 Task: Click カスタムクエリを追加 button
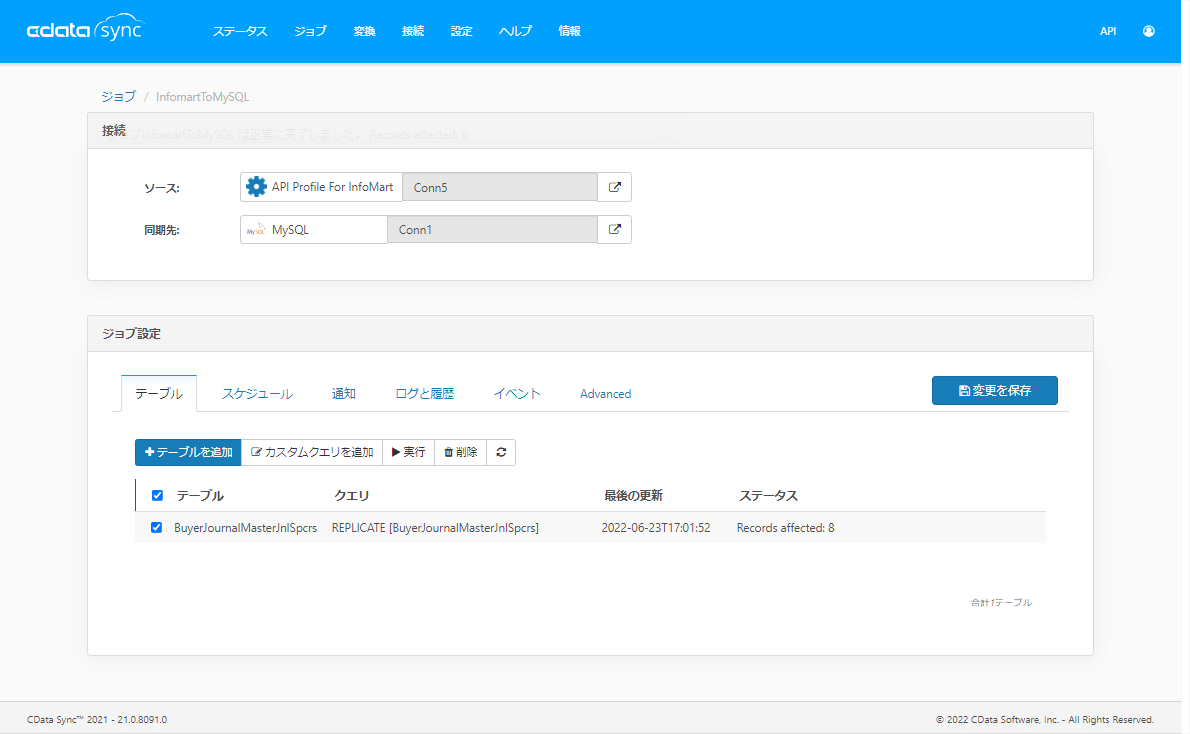pyautogui.click(x=312, y=452)
